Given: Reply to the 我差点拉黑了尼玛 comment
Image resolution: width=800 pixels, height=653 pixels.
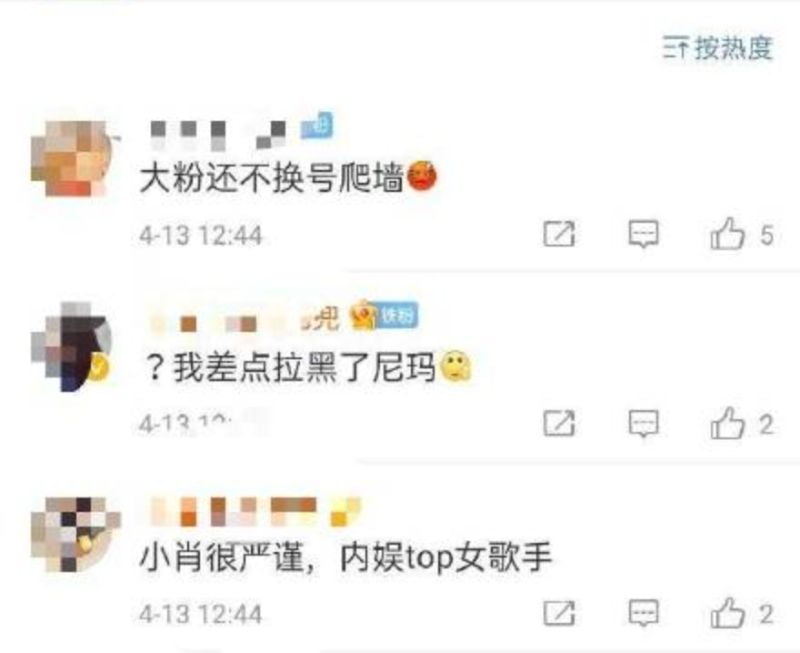Looking at the screenshot, I should 643,423.
